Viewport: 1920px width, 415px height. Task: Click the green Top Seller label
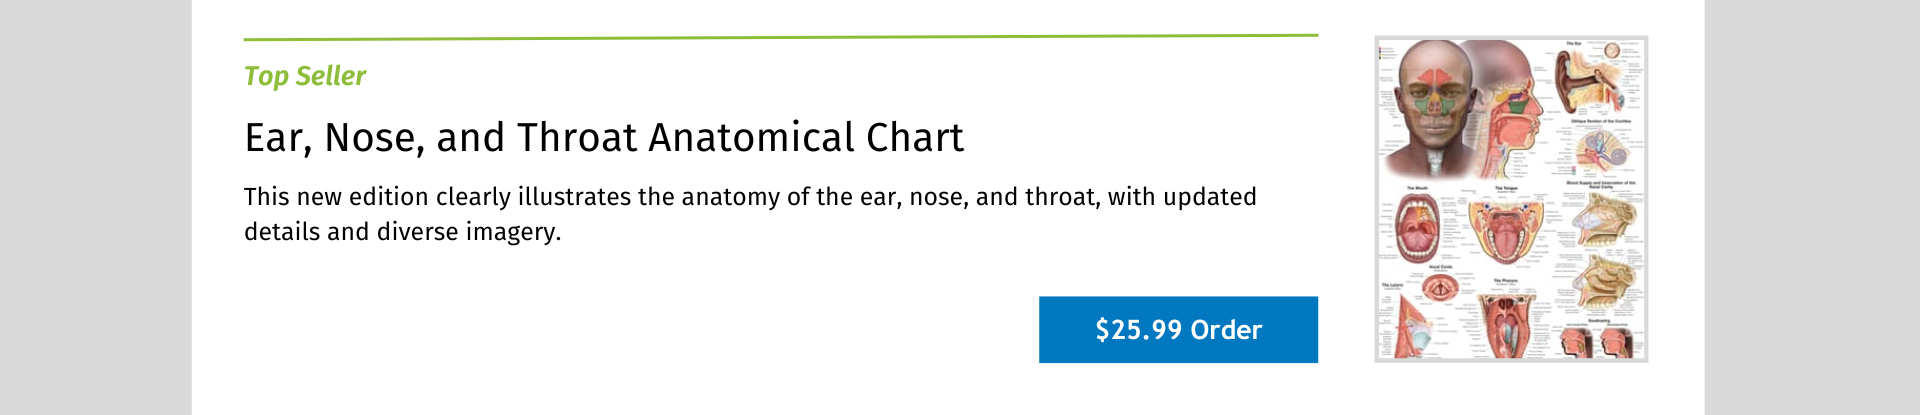pyautogui.click(x=305, y=76)
